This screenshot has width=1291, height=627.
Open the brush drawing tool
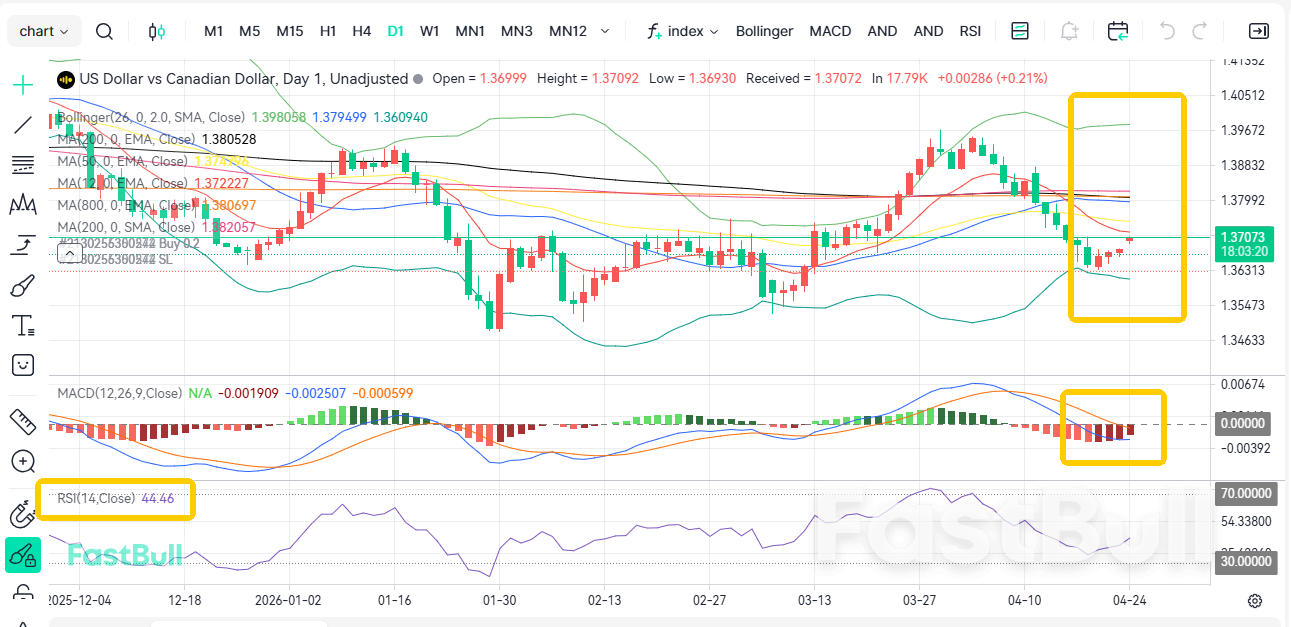coord(22,285)
